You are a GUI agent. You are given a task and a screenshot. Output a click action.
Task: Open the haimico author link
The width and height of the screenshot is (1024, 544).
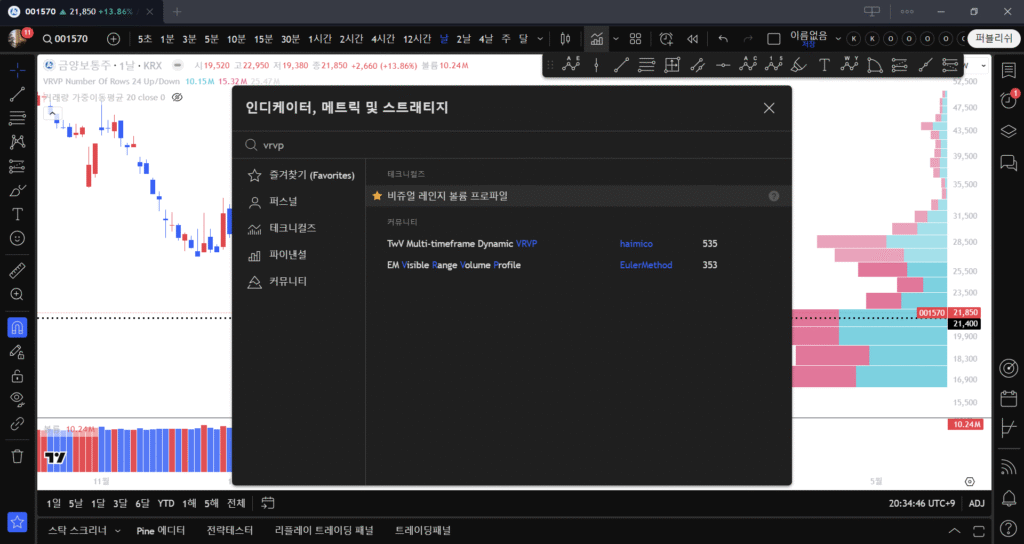636,243
